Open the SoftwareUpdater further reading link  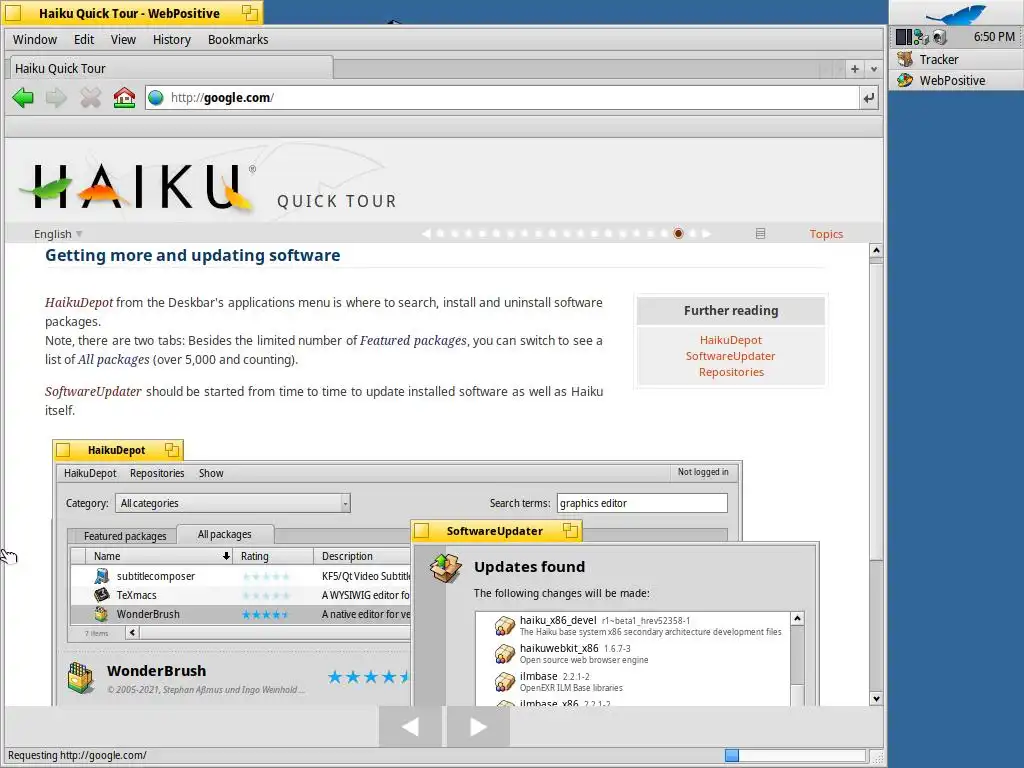(730, 356)
